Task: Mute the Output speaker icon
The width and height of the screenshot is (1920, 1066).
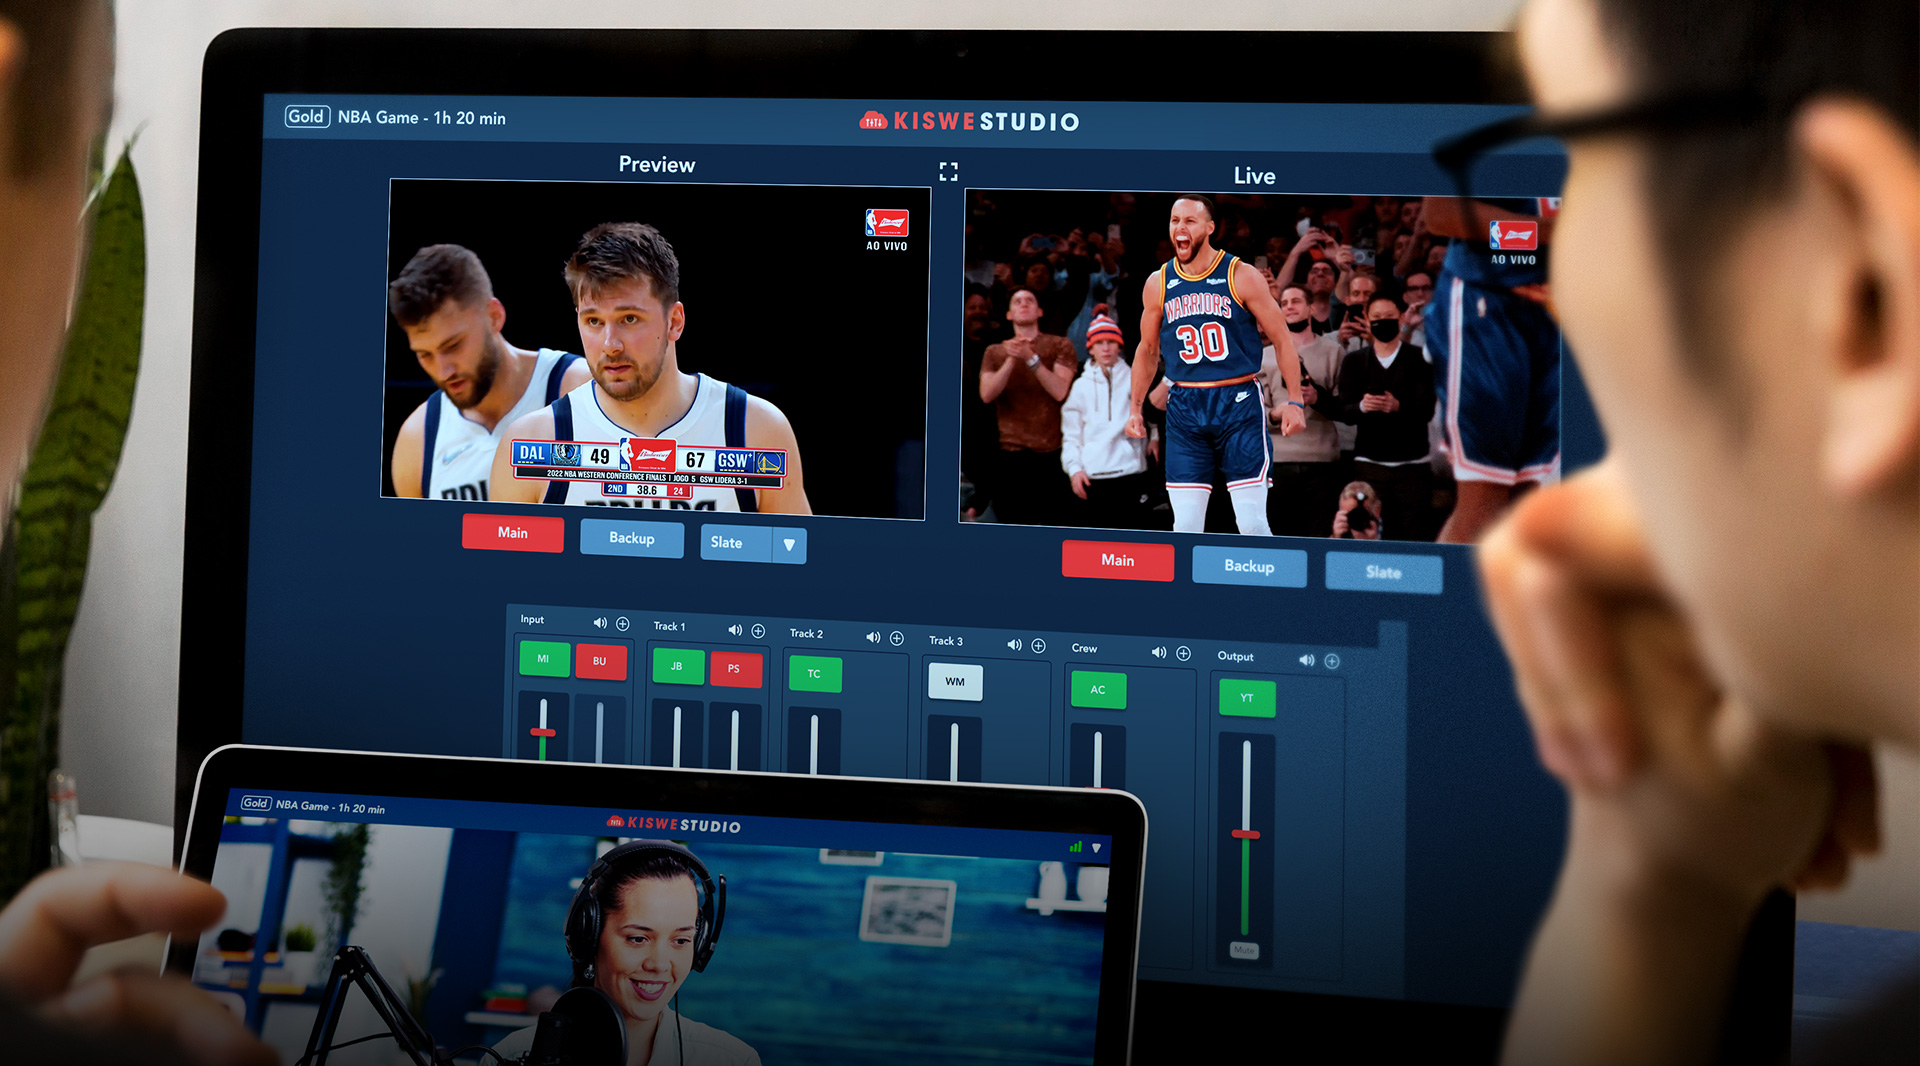Action: pyautogui.click(x=1306, y=660)
